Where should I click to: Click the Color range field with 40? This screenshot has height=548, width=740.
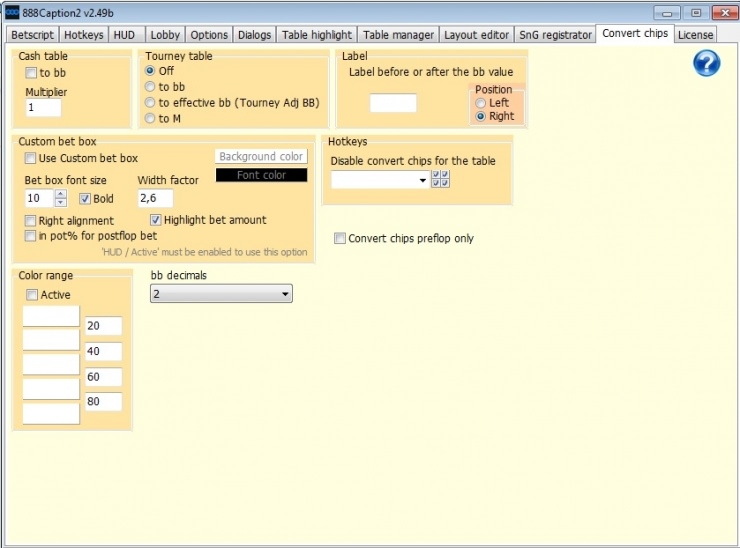tap(103, 351)
